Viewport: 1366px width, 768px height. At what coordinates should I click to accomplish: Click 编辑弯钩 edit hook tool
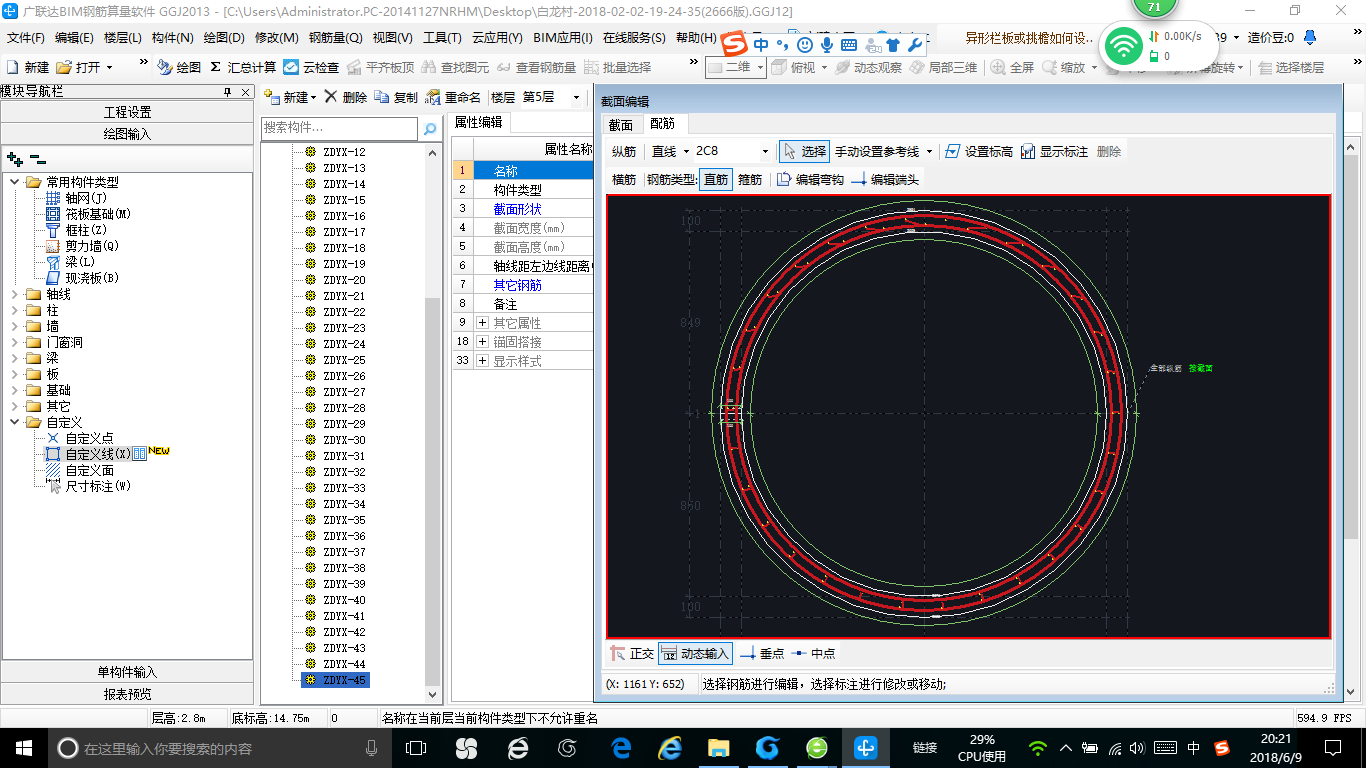pyautogui.click(x=811, y=179)
